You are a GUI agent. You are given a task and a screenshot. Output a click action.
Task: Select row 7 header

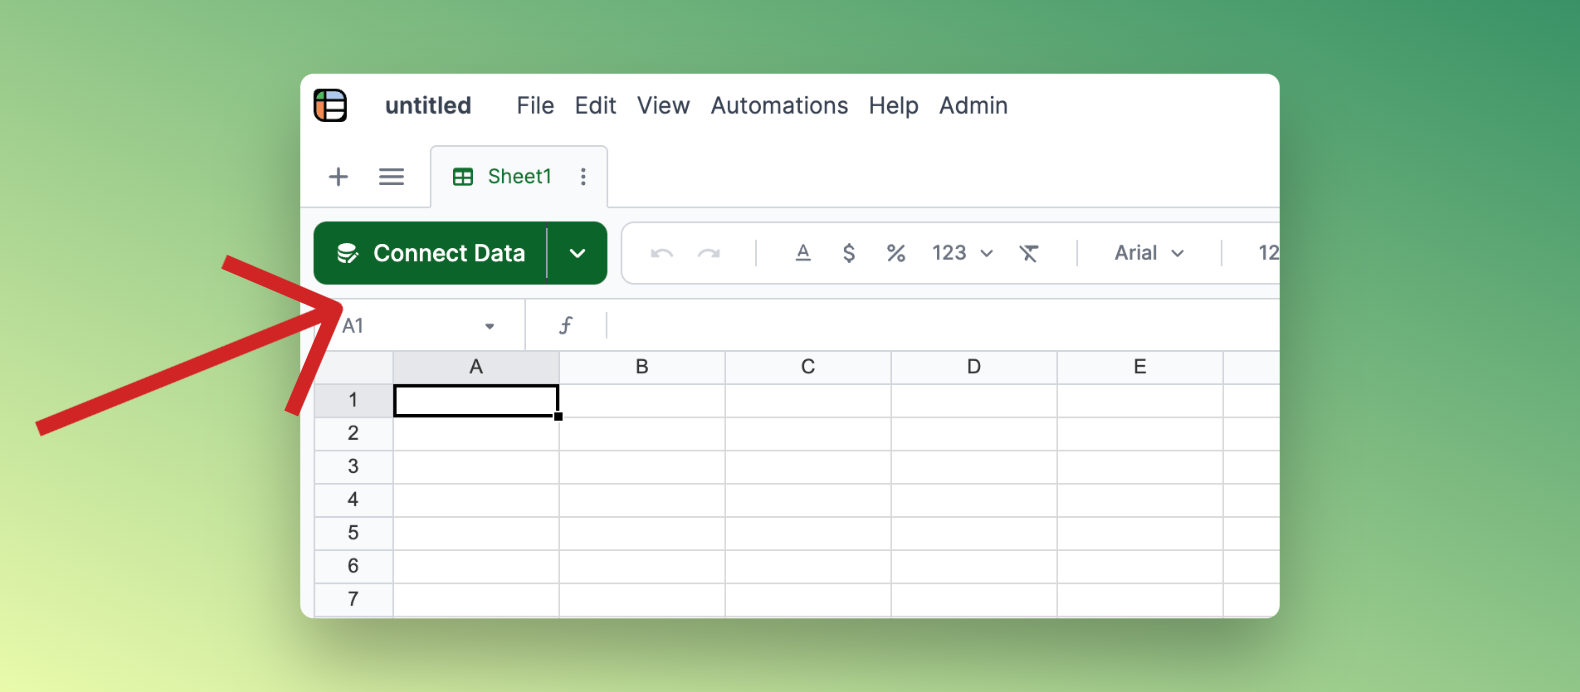coord(353,599)
